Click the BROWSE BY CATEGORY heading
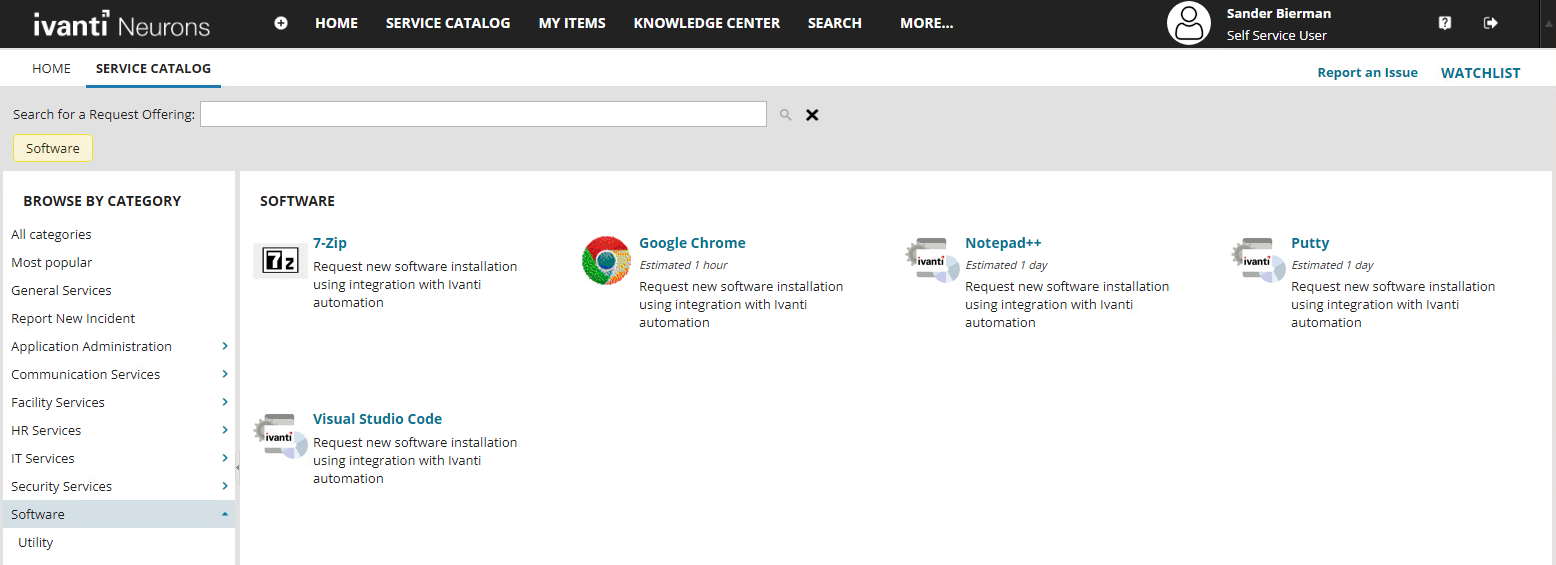 pyautogui.click(x=102, y=201)
